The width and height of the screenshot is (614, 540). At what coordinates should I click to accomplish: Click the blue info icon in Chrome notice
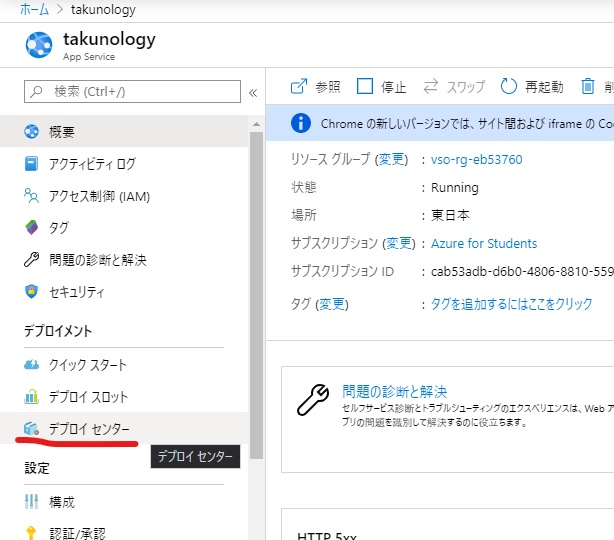point(301,123)
